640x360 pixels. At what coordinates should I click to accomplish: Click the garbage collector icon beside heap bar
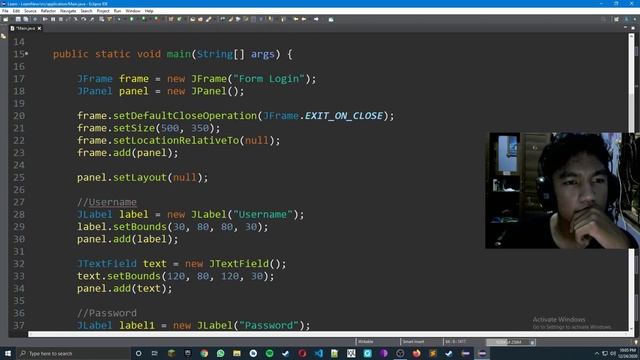532,342
